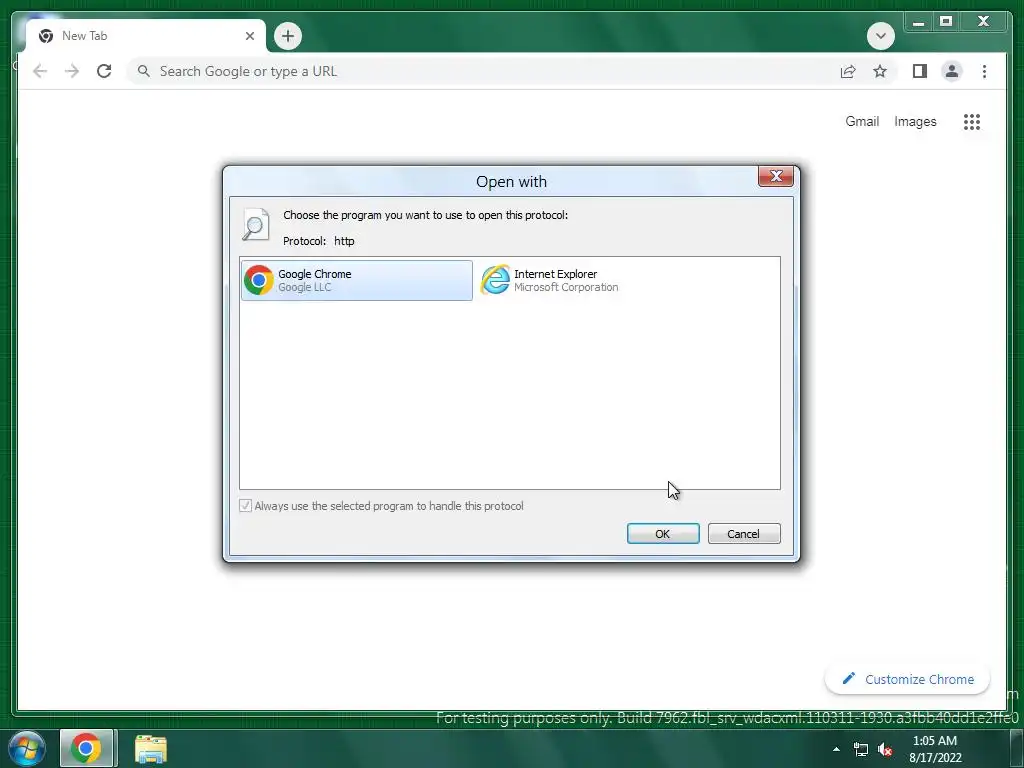This screenshot has width=1024, height=768.
Task: Open Windows Explorer from the taskbar
Action: [151, 749]
